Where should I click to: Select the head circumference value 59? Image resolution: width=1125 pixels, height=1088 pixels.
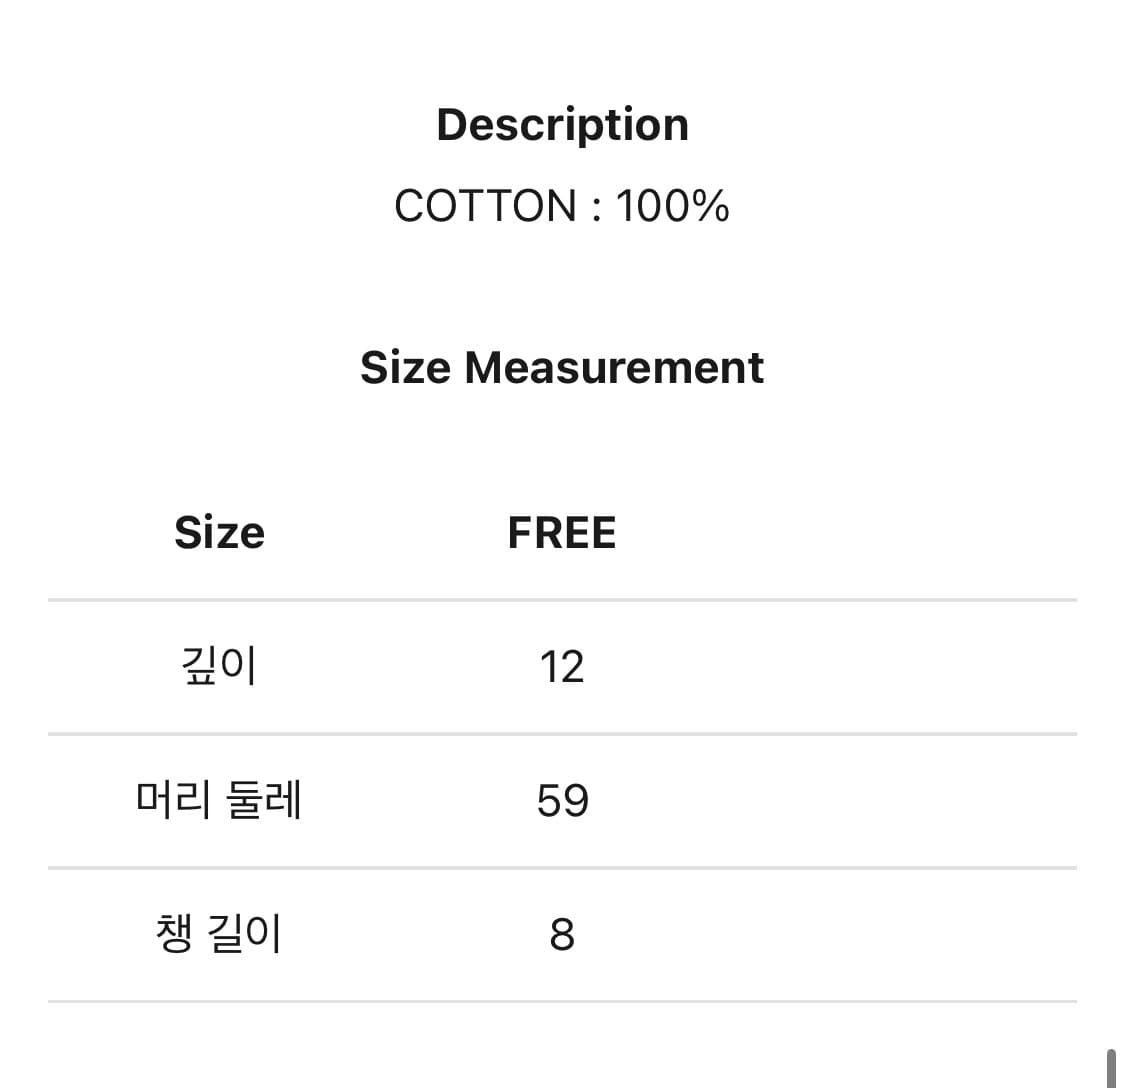click(x=562, y=801)
